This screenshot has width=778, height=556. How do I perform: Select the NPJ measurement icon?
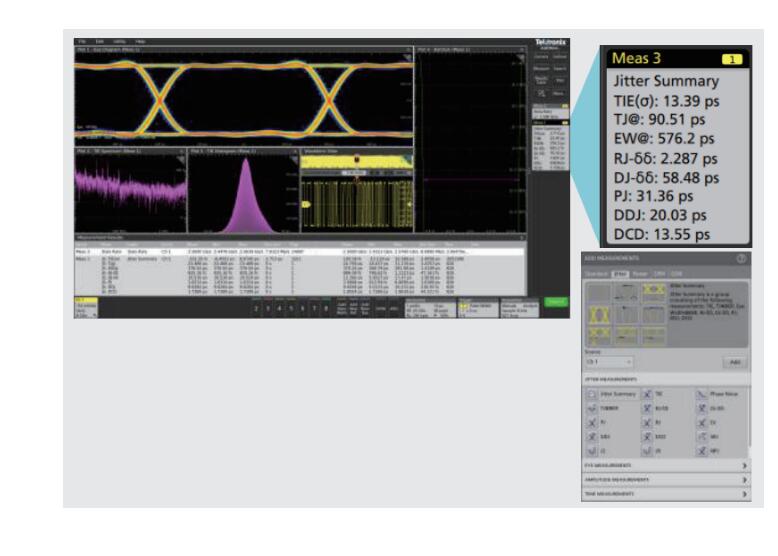pyautogui.click(x=702, y=451)
